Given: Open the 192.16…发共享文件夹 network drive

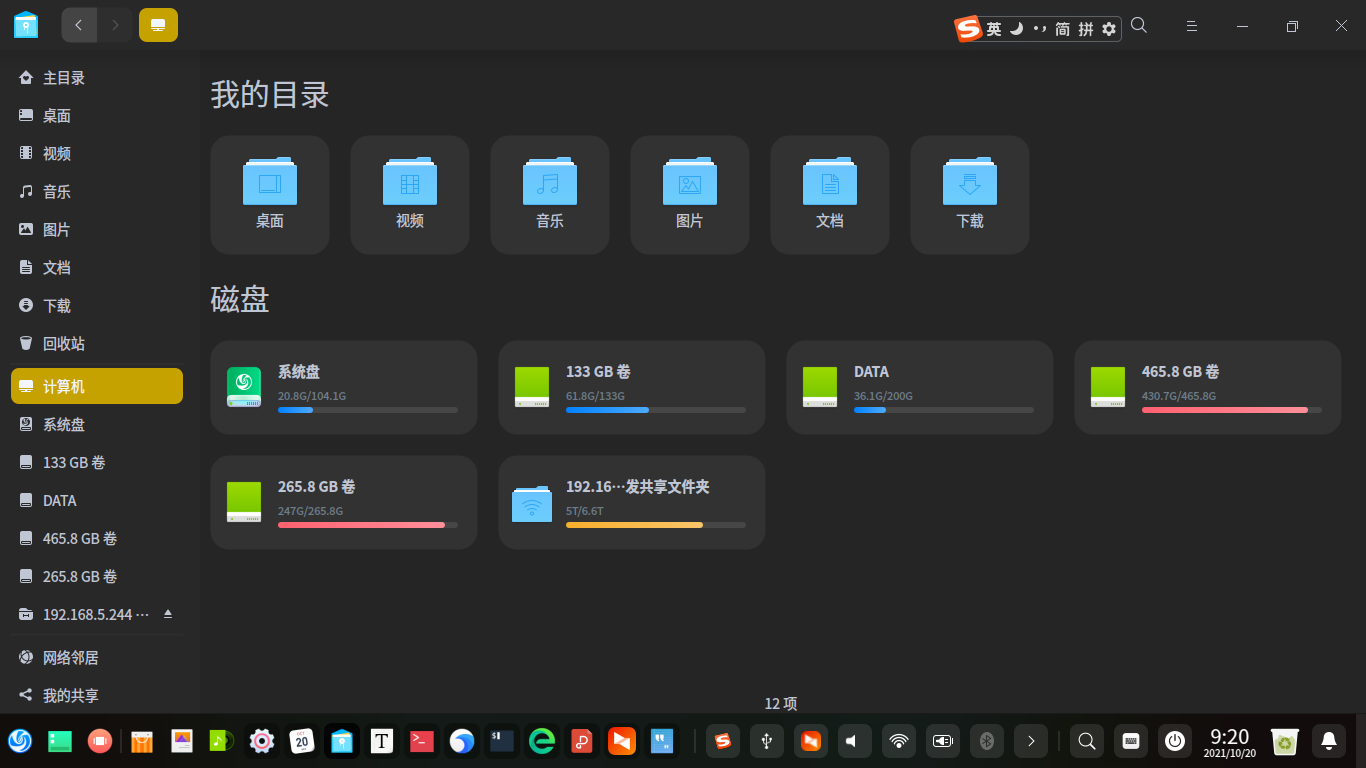Looking at the screenshot, I should point(631,503).
